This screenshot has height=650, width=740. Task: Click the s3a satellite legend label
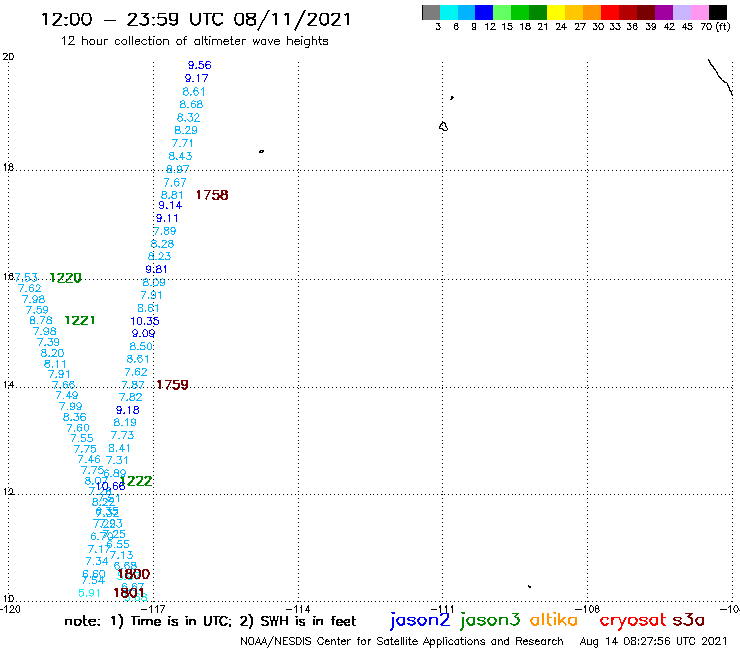[689, 620]
